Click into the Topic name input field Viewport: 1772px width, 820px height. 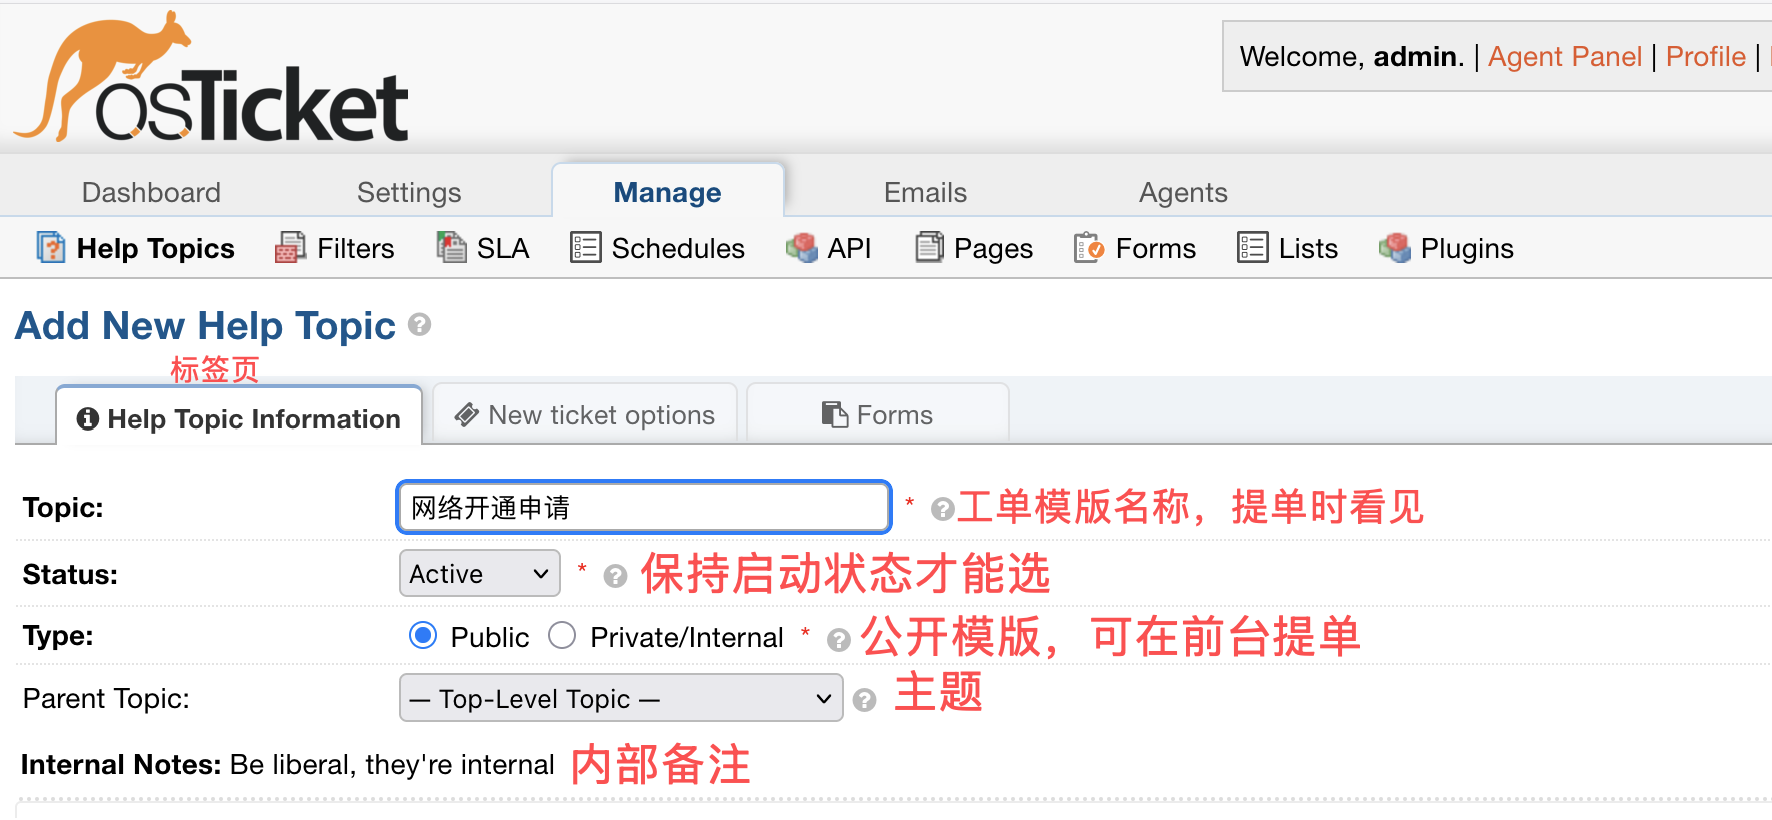coord(644,508)
